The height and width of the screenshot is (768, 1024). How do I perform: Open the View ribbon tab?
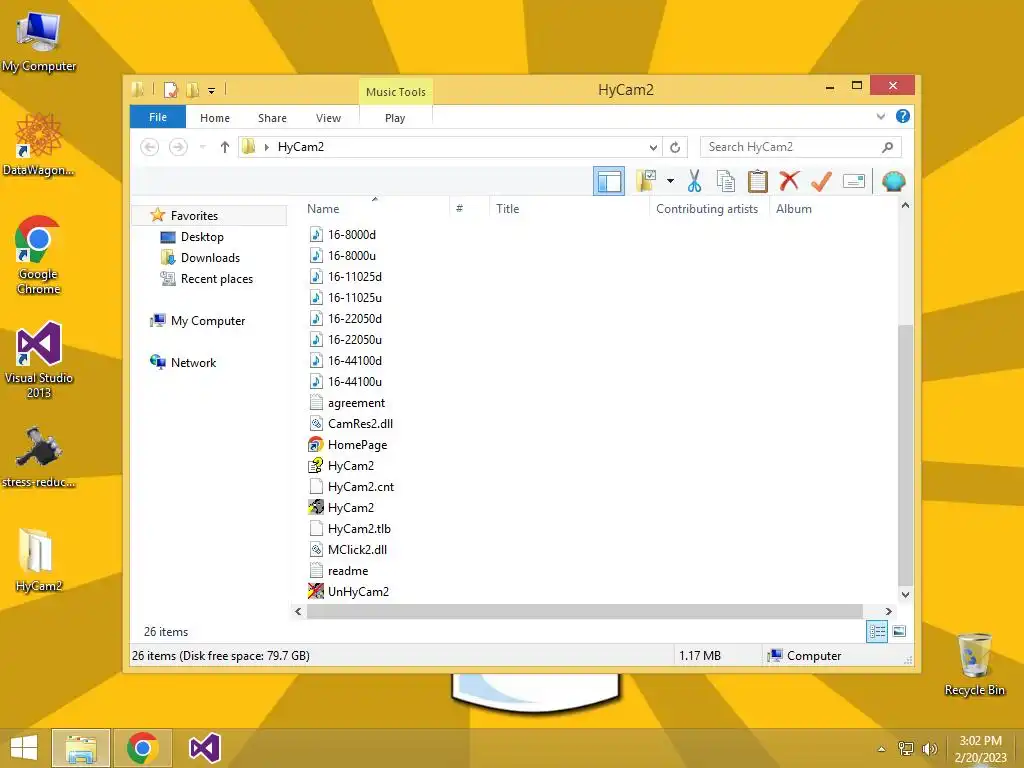(x=328, y=118)
